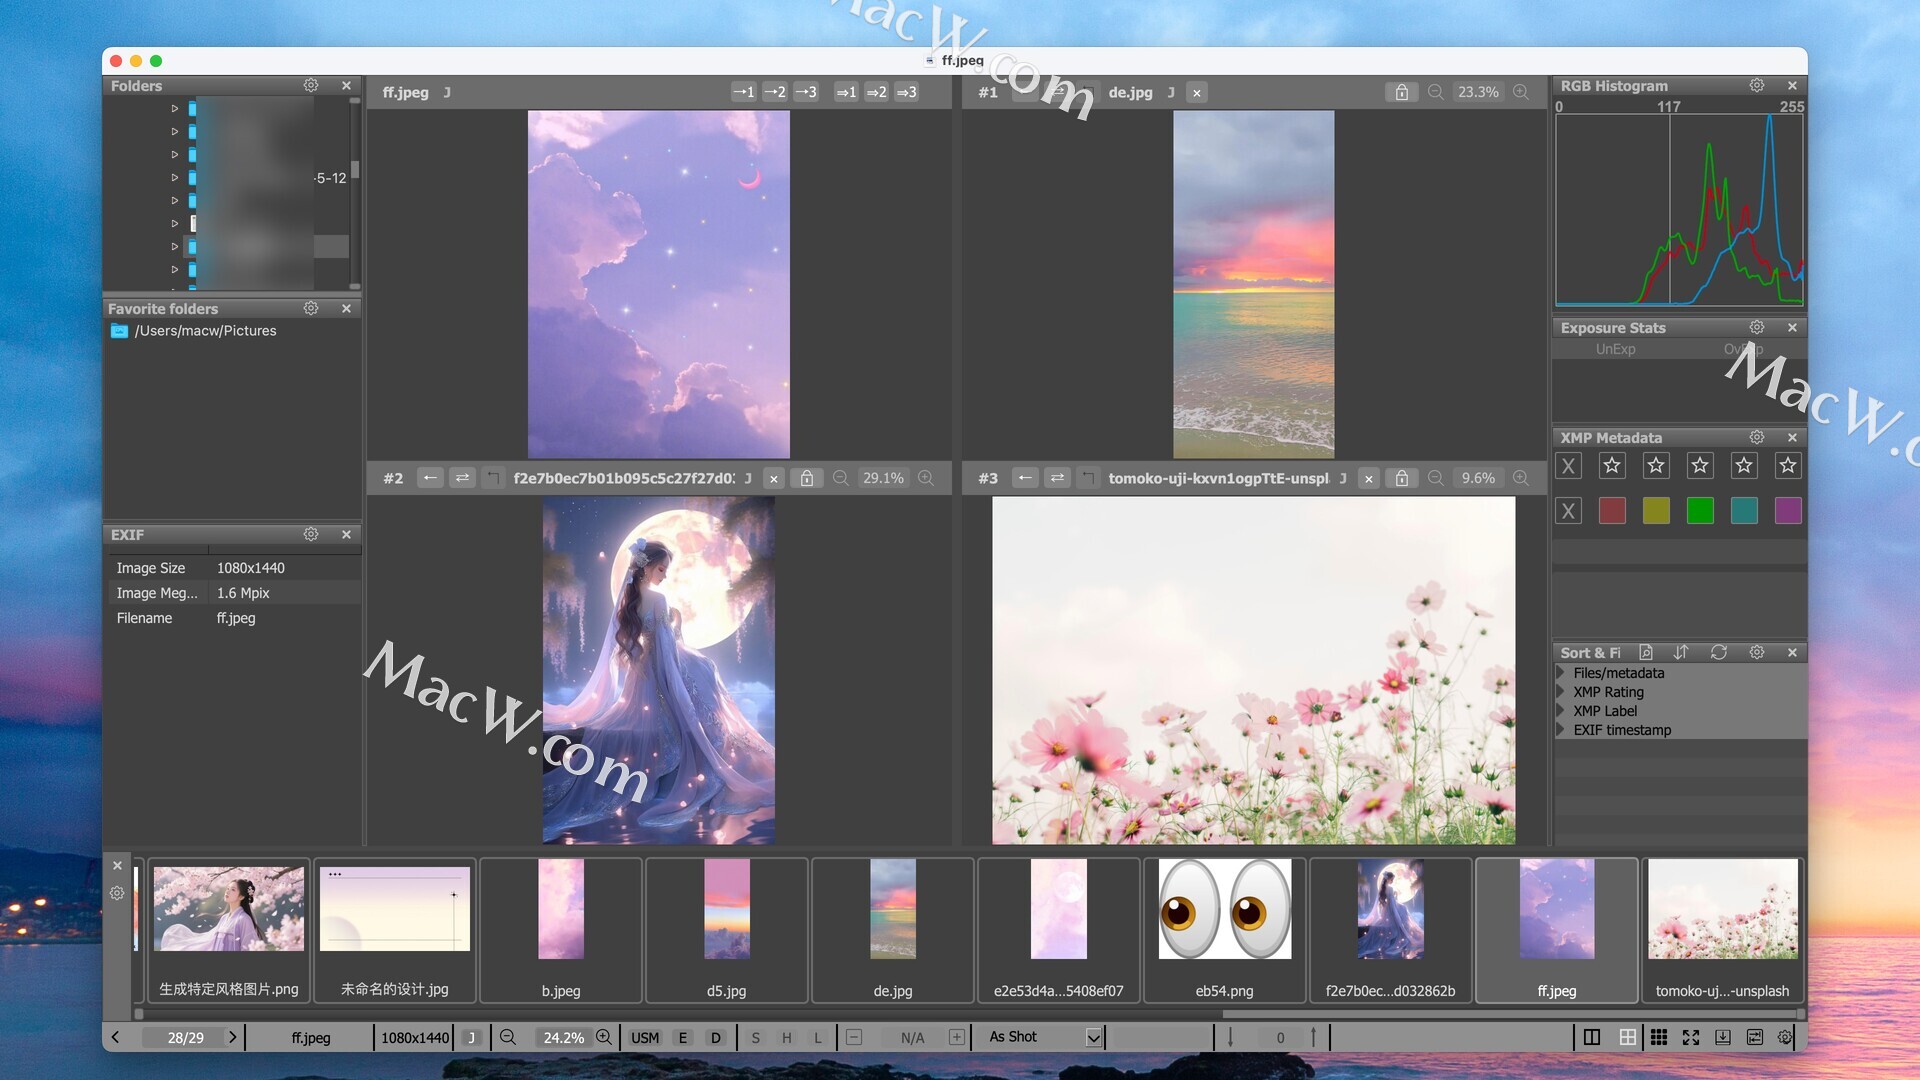Toggle fullscreen mode icon in status bar
1920x1080 pixels.
[x=1691, y=1038]
